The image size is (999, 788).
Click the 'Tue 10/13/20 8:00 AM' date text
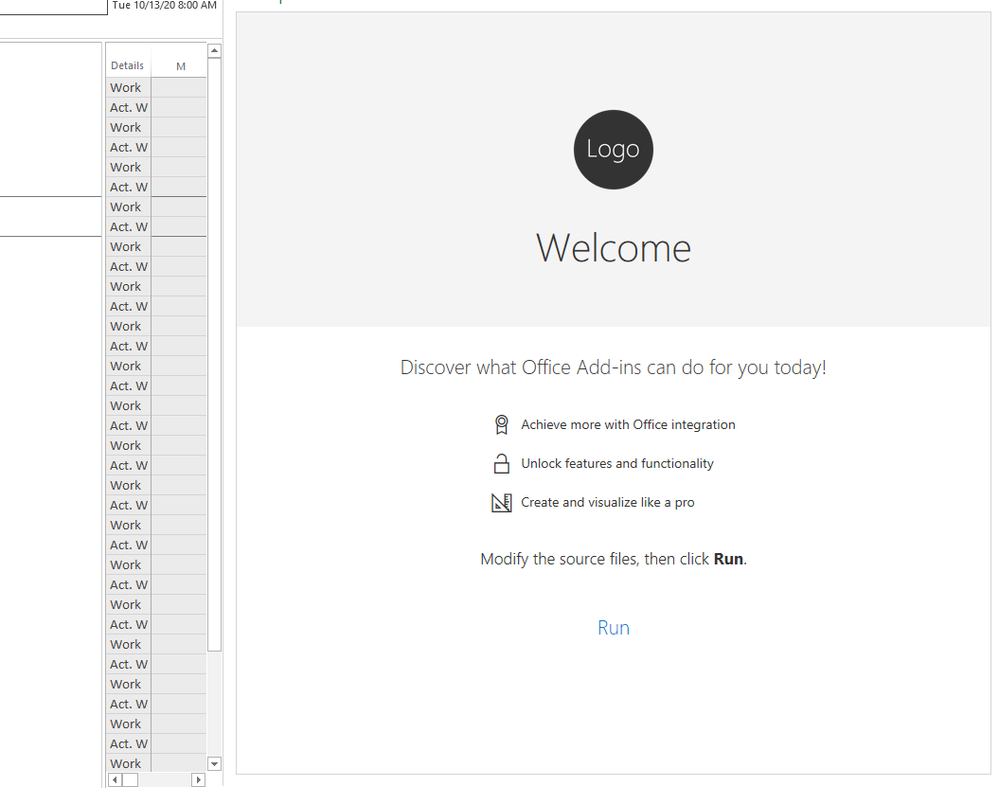pos(164,5)
